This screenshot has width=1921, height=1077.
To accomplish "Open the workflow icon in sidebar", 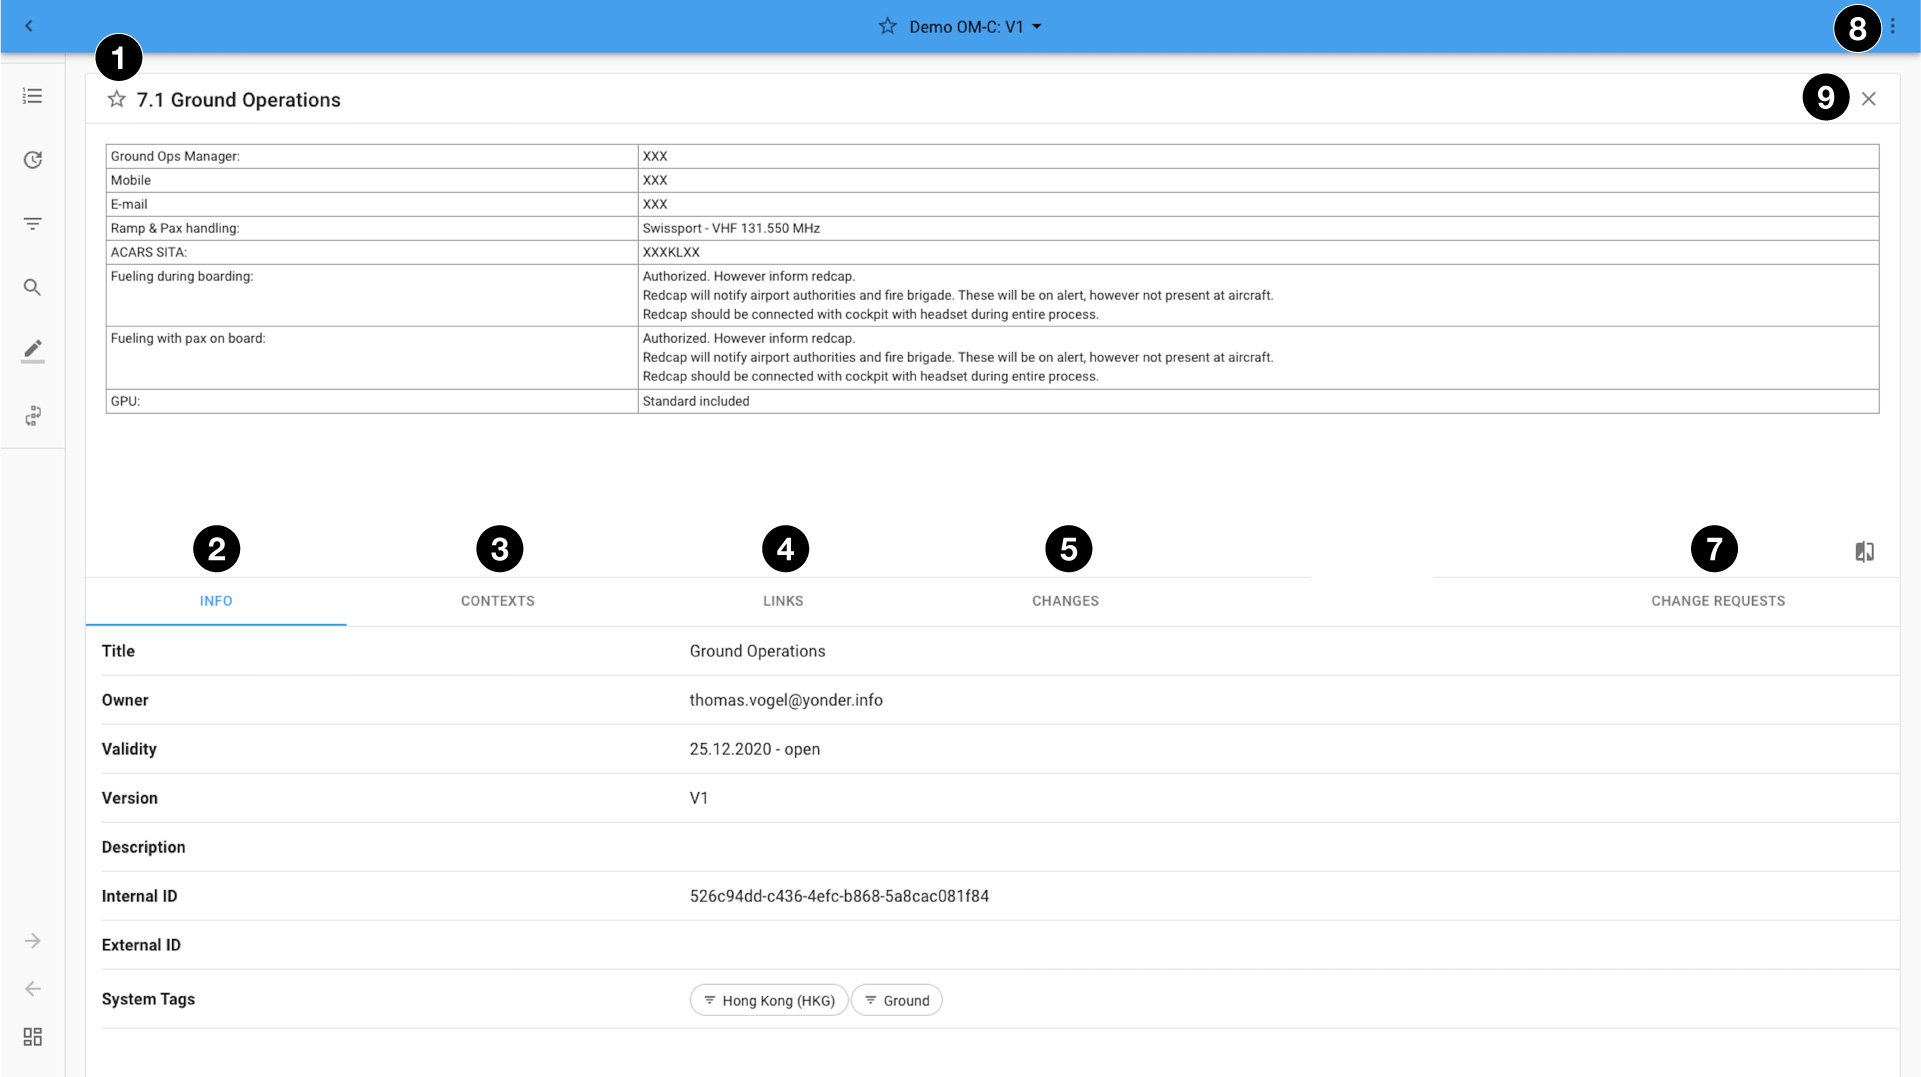I will [33, 416].
